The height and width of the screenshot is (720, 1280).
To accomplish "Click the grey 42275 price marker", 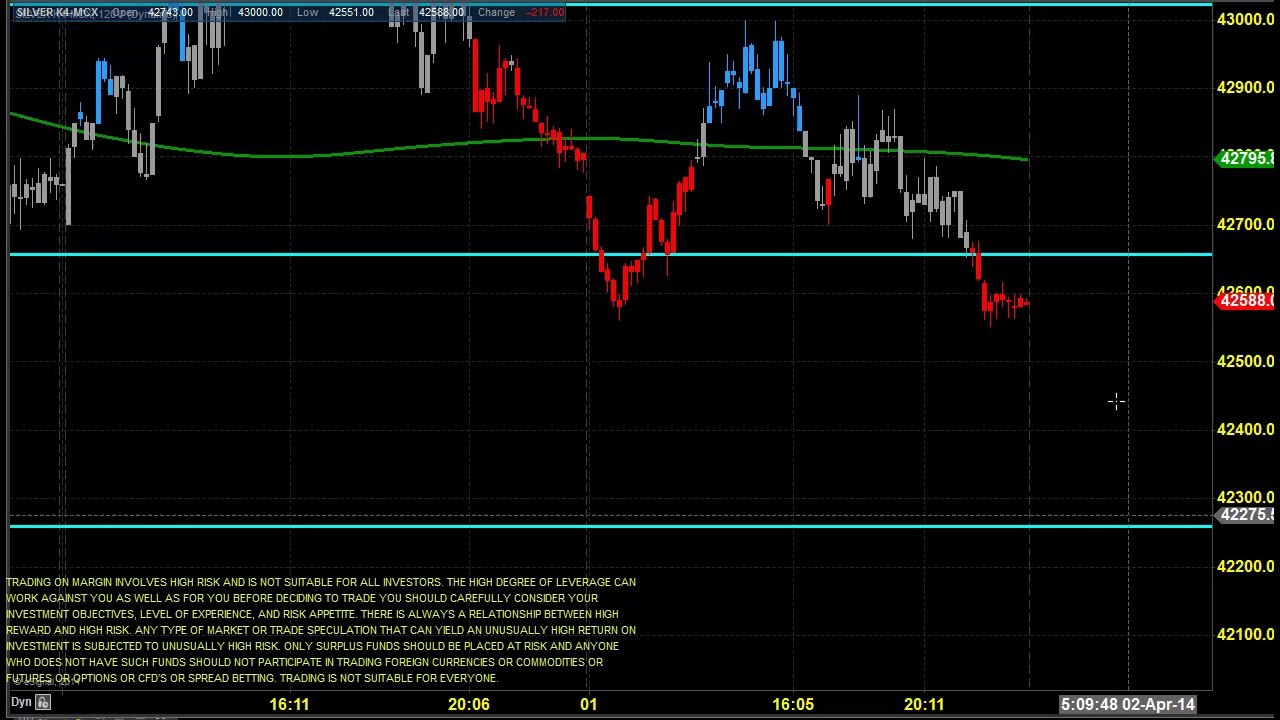I will tap(1245, 515).
